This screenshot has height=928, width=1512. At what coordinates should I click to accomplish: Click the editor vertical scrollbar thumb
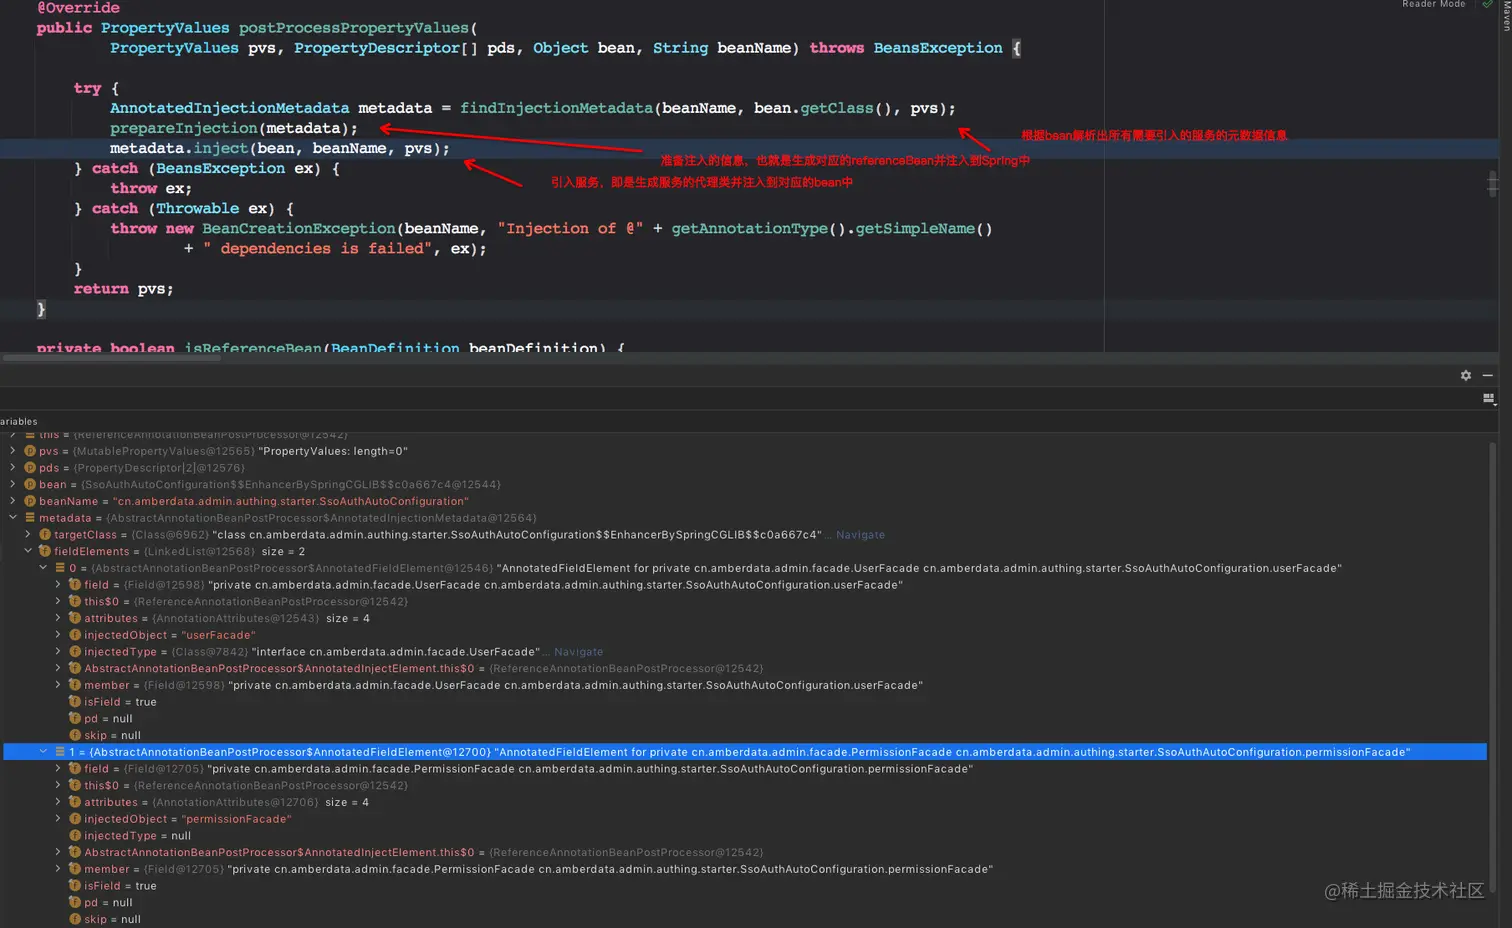(x=1492, y=183)
